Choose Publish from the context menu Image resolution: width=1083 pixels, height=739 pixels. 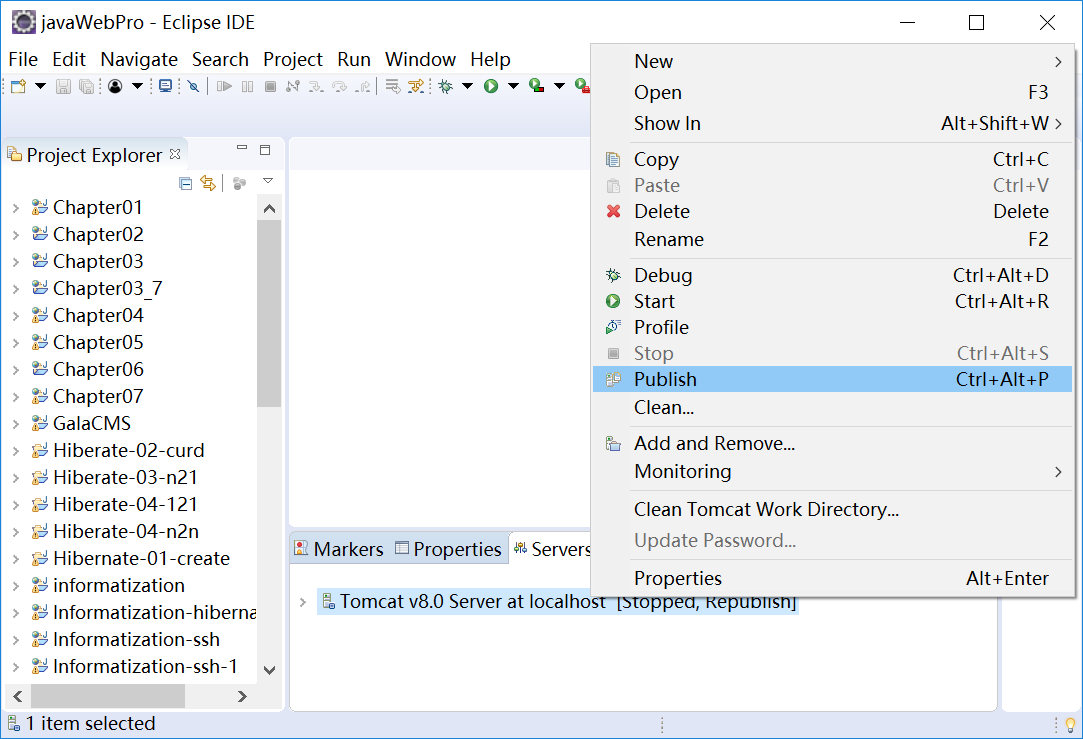point(832,379)
